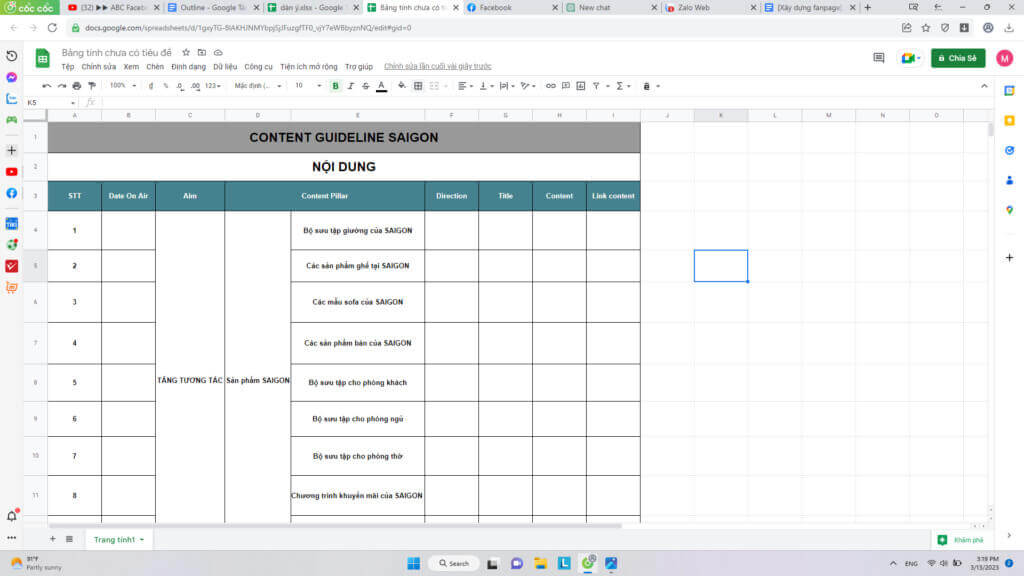Open the Trợ giúp menu
This screenshot has width=1024, height=576.
(359, 67)
